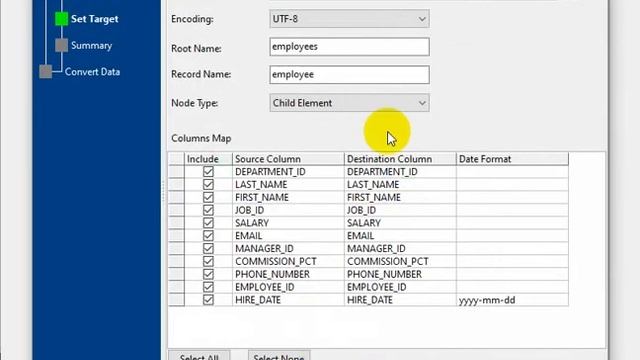Select source cell DEPARTMENT_ID
Image resolution: width=640 pixels, height=360 pixels.
click(x=288, y=172)
